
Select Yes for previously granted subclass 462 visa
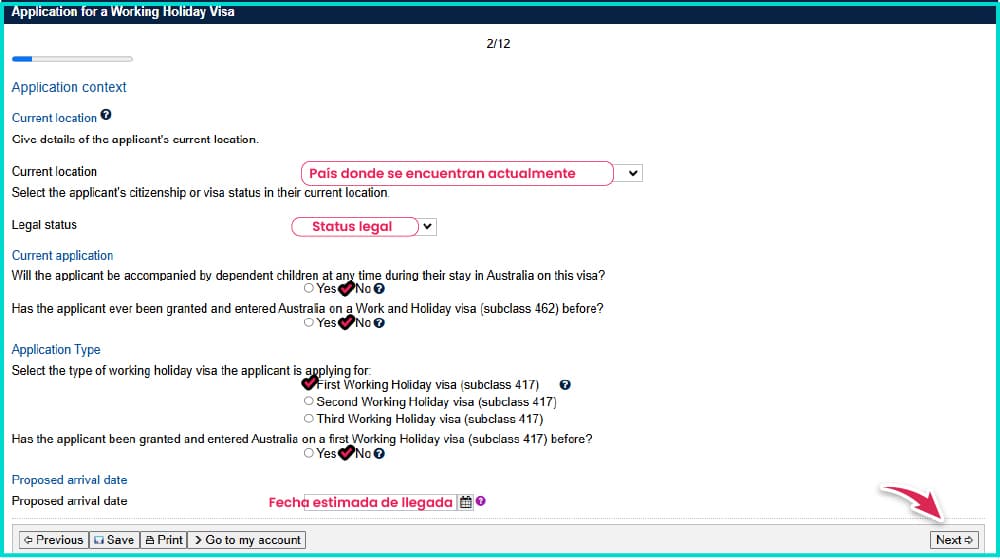[x=309, y=323]
